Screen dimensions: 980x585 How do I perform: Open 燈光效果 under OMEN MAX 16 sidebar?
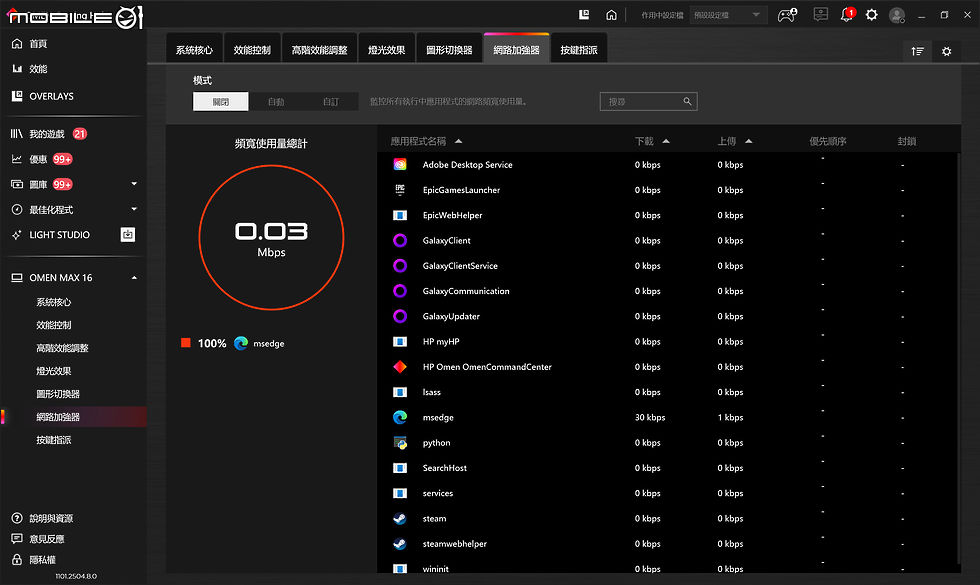54,371
